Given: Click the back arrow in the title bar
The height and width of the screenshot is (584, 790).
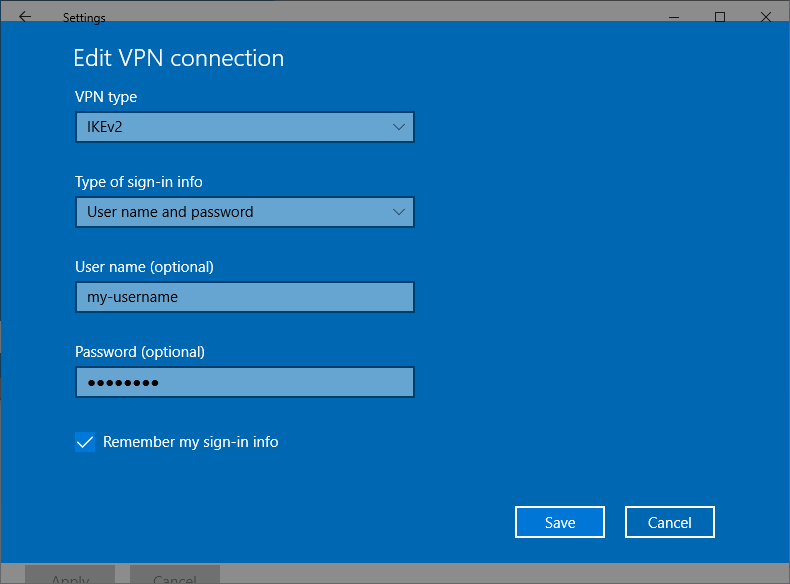Looking at the screenshot, I should pos(25,17).
